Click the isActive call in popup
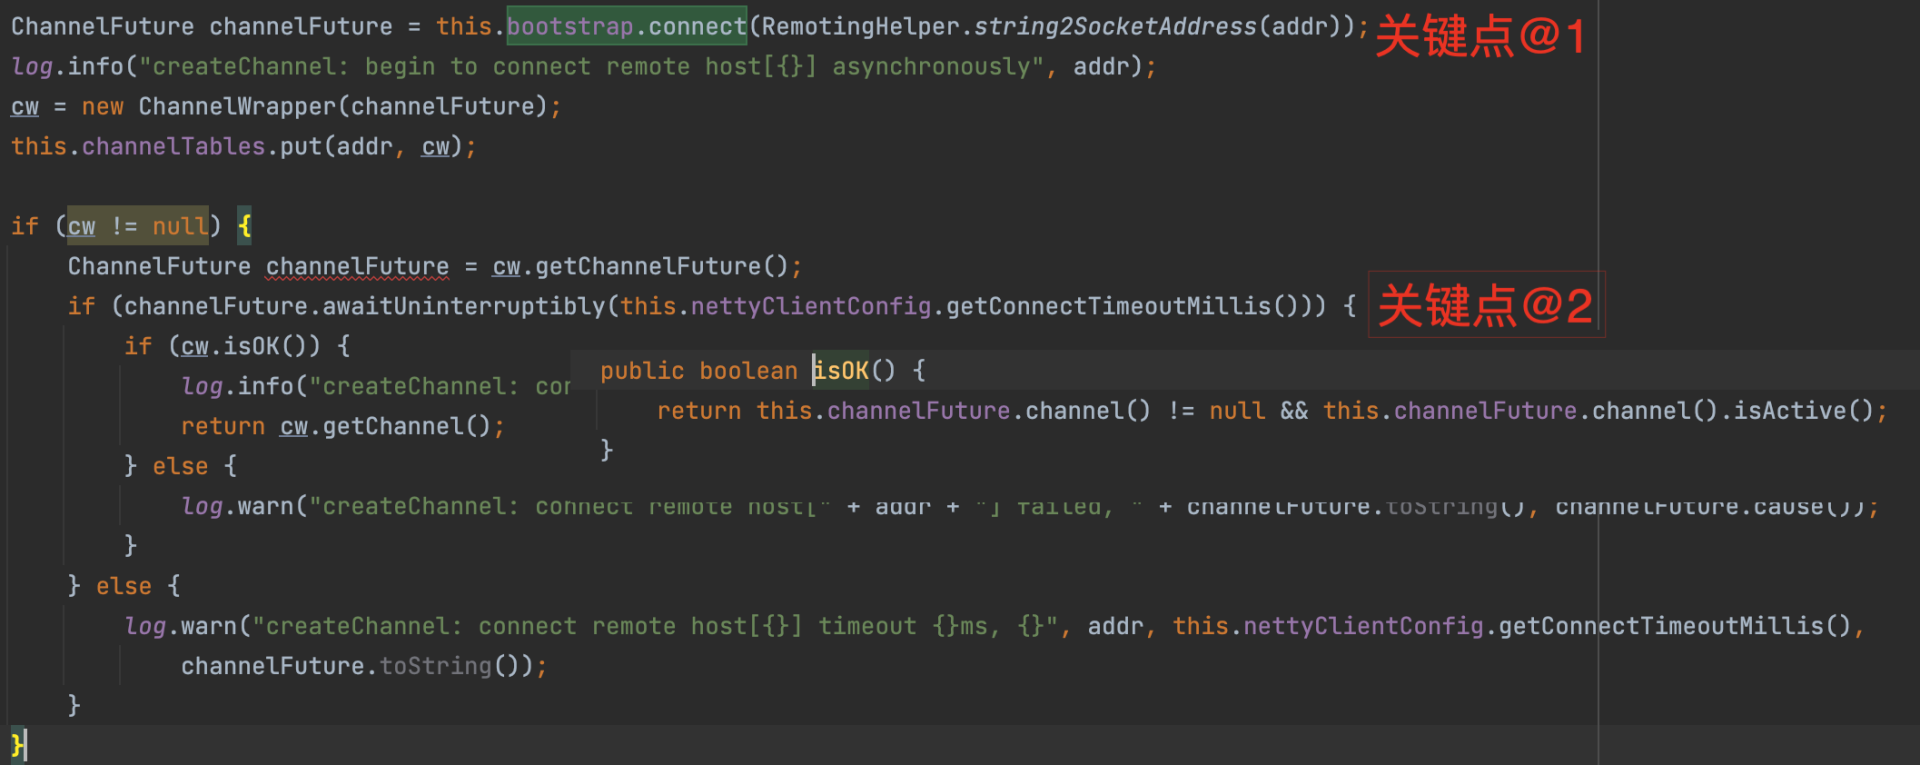Screen dimensions: 1920x765 click(1789, 411)
